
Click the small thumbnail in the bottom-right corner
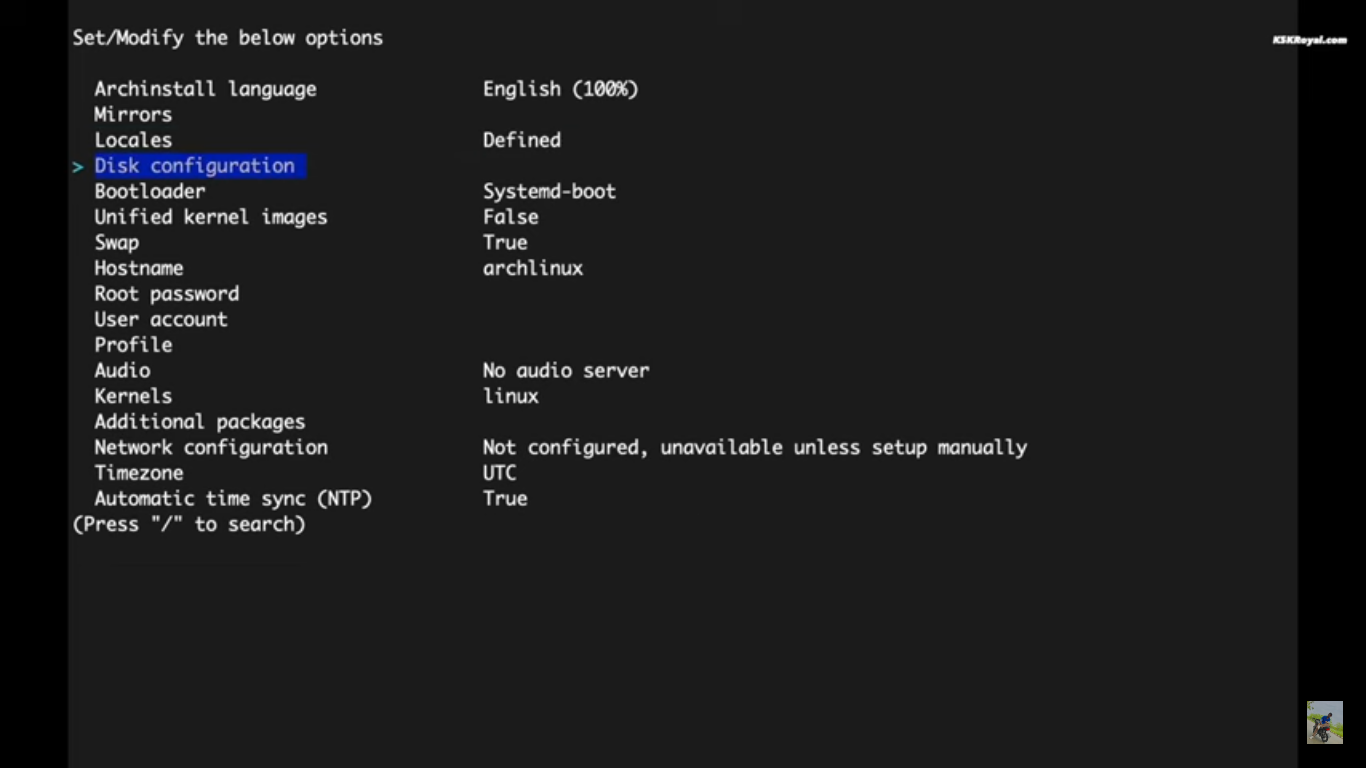pos(1324,721)
